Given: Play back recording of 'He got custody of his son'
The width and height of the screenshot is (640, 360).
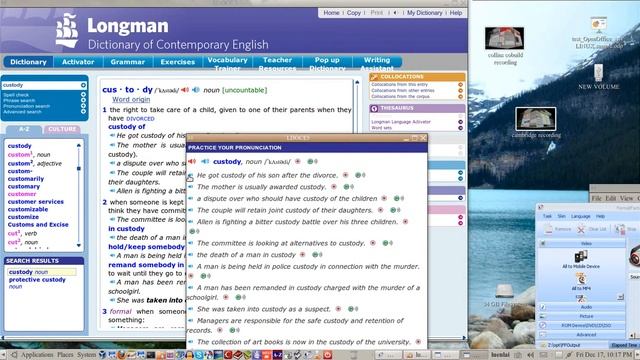Looking at the screenshot, I should click(360, 175).
